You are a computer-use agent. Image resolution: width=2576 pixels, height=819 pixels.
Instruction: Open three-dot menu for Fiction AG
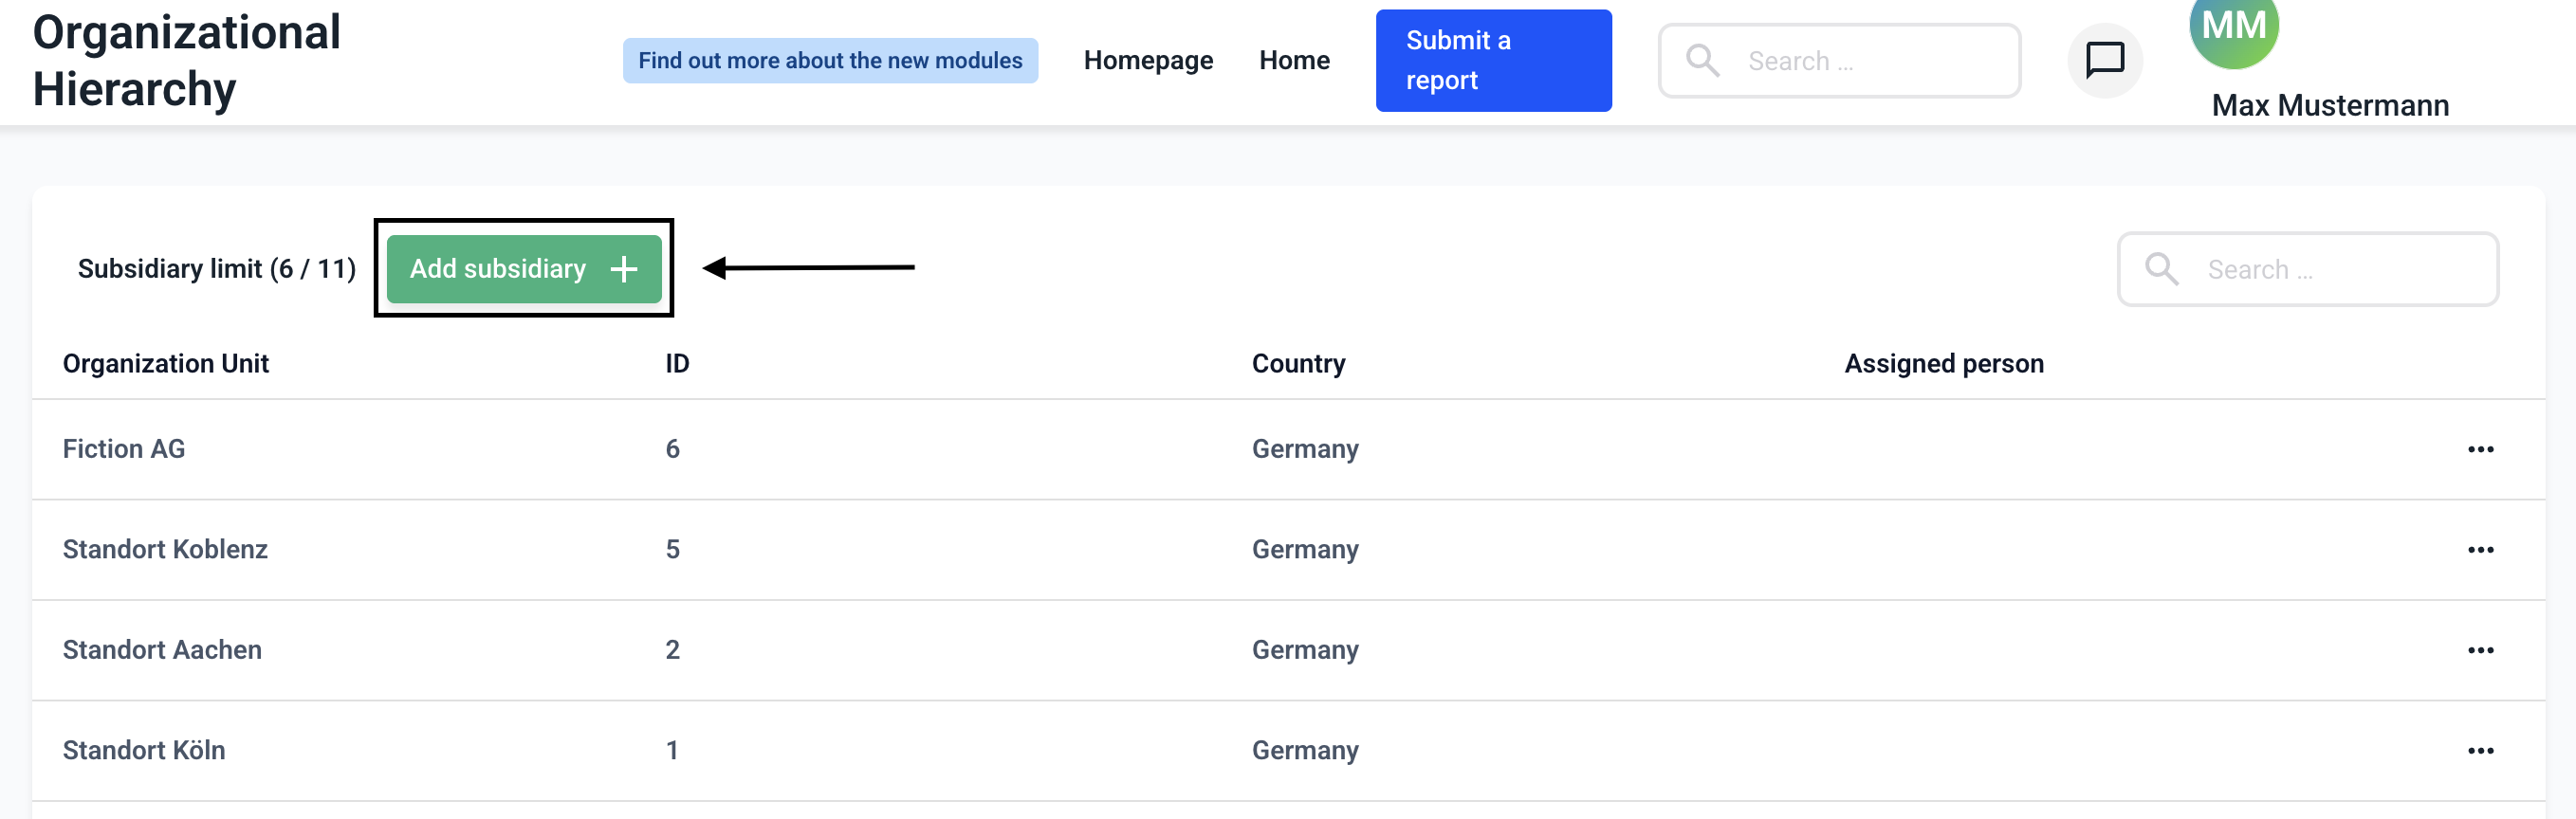[2480, 450]
